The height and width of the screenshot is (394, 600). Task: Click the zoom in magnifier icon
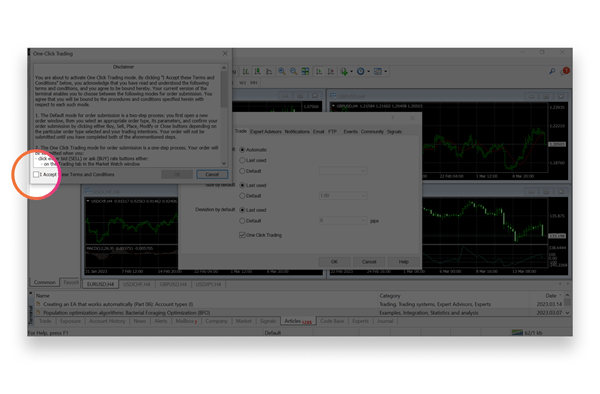282,72
